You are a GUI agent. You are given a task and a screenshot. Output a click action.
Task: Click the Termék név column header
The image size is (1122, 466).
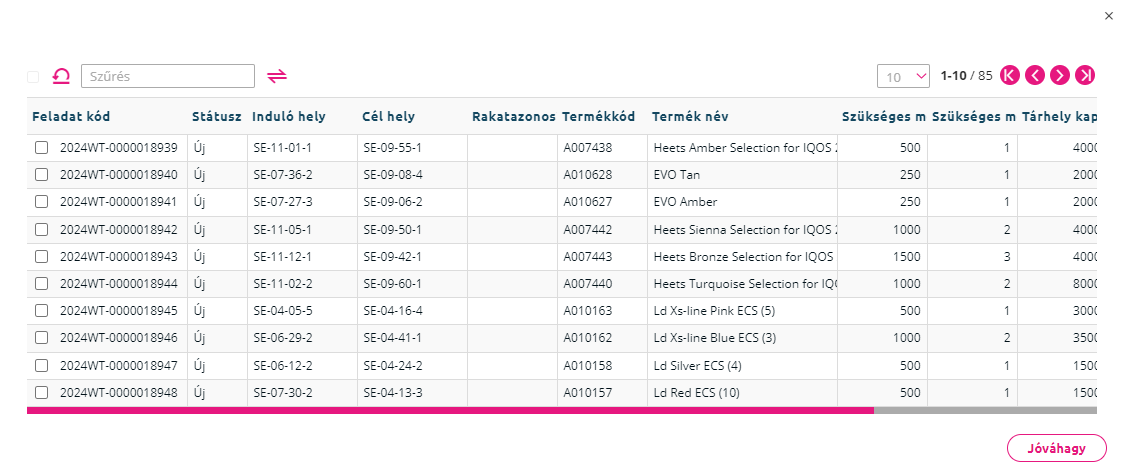(x=690, y=117)
